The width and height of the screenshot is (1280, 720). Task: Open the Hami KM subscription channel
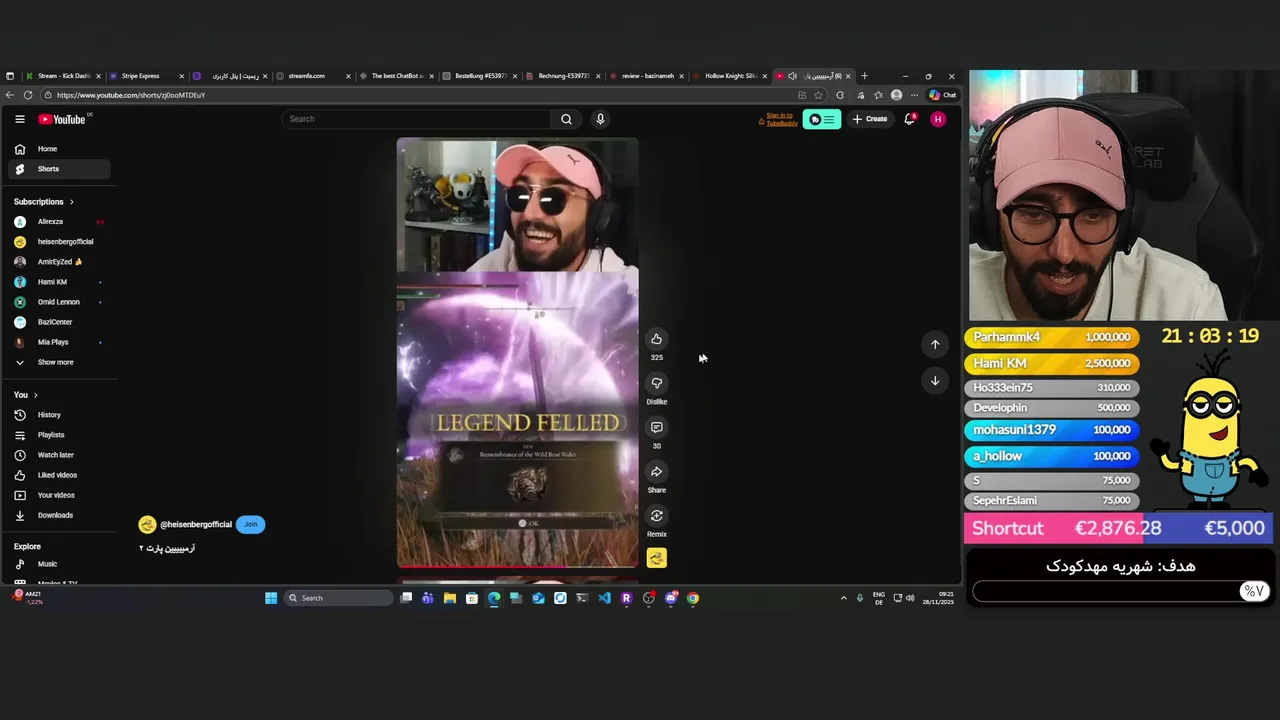tap(58, 282)
